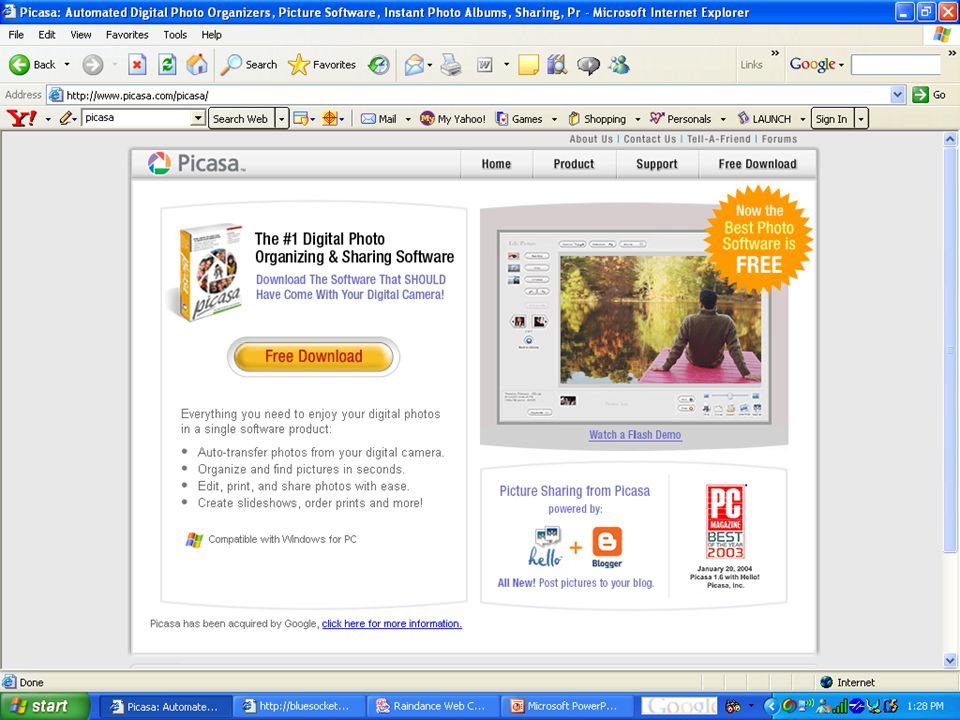Click the Yahoo toolbar pencil icon
The height and width of the screenshot is (720, 960).
click(66, 118)
